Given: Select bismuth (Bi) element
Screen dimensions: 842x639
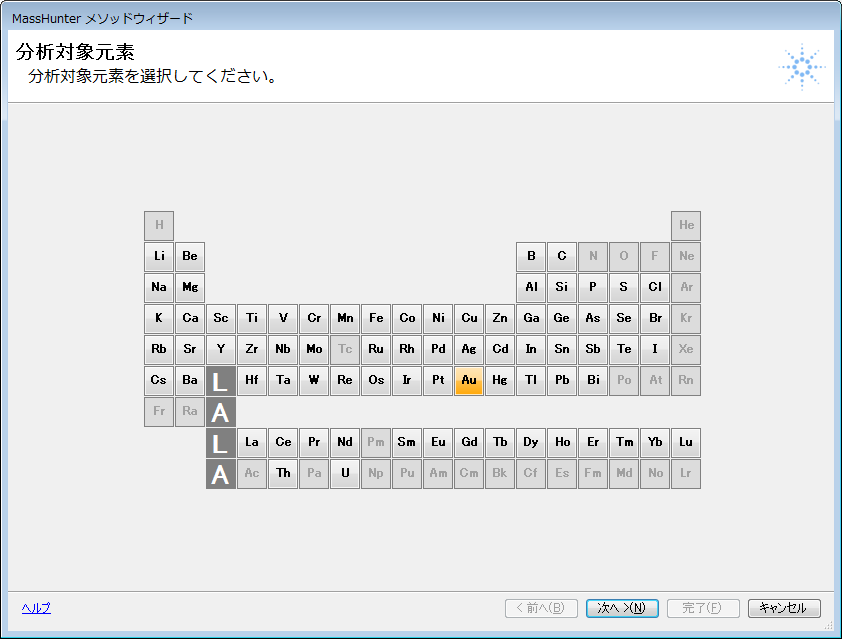Looking at the screenshot, I should tap(593, 381).
